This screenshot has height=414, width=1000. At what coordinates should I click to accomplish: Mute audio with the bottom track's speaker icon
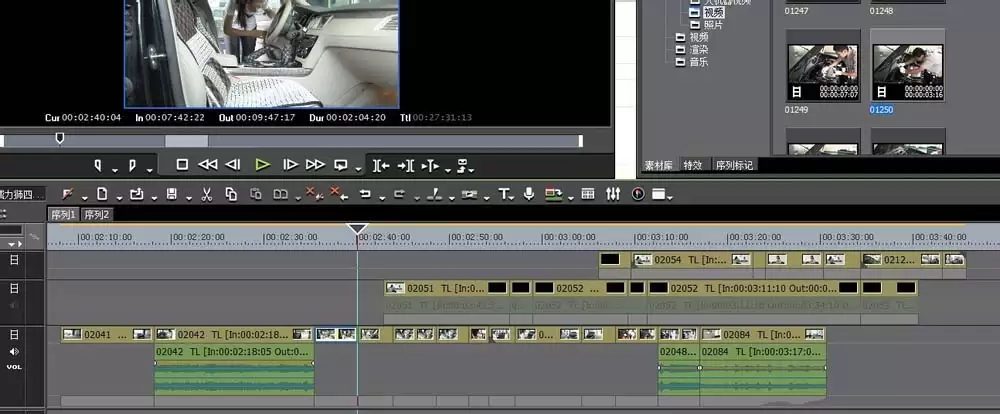(14, 351)
